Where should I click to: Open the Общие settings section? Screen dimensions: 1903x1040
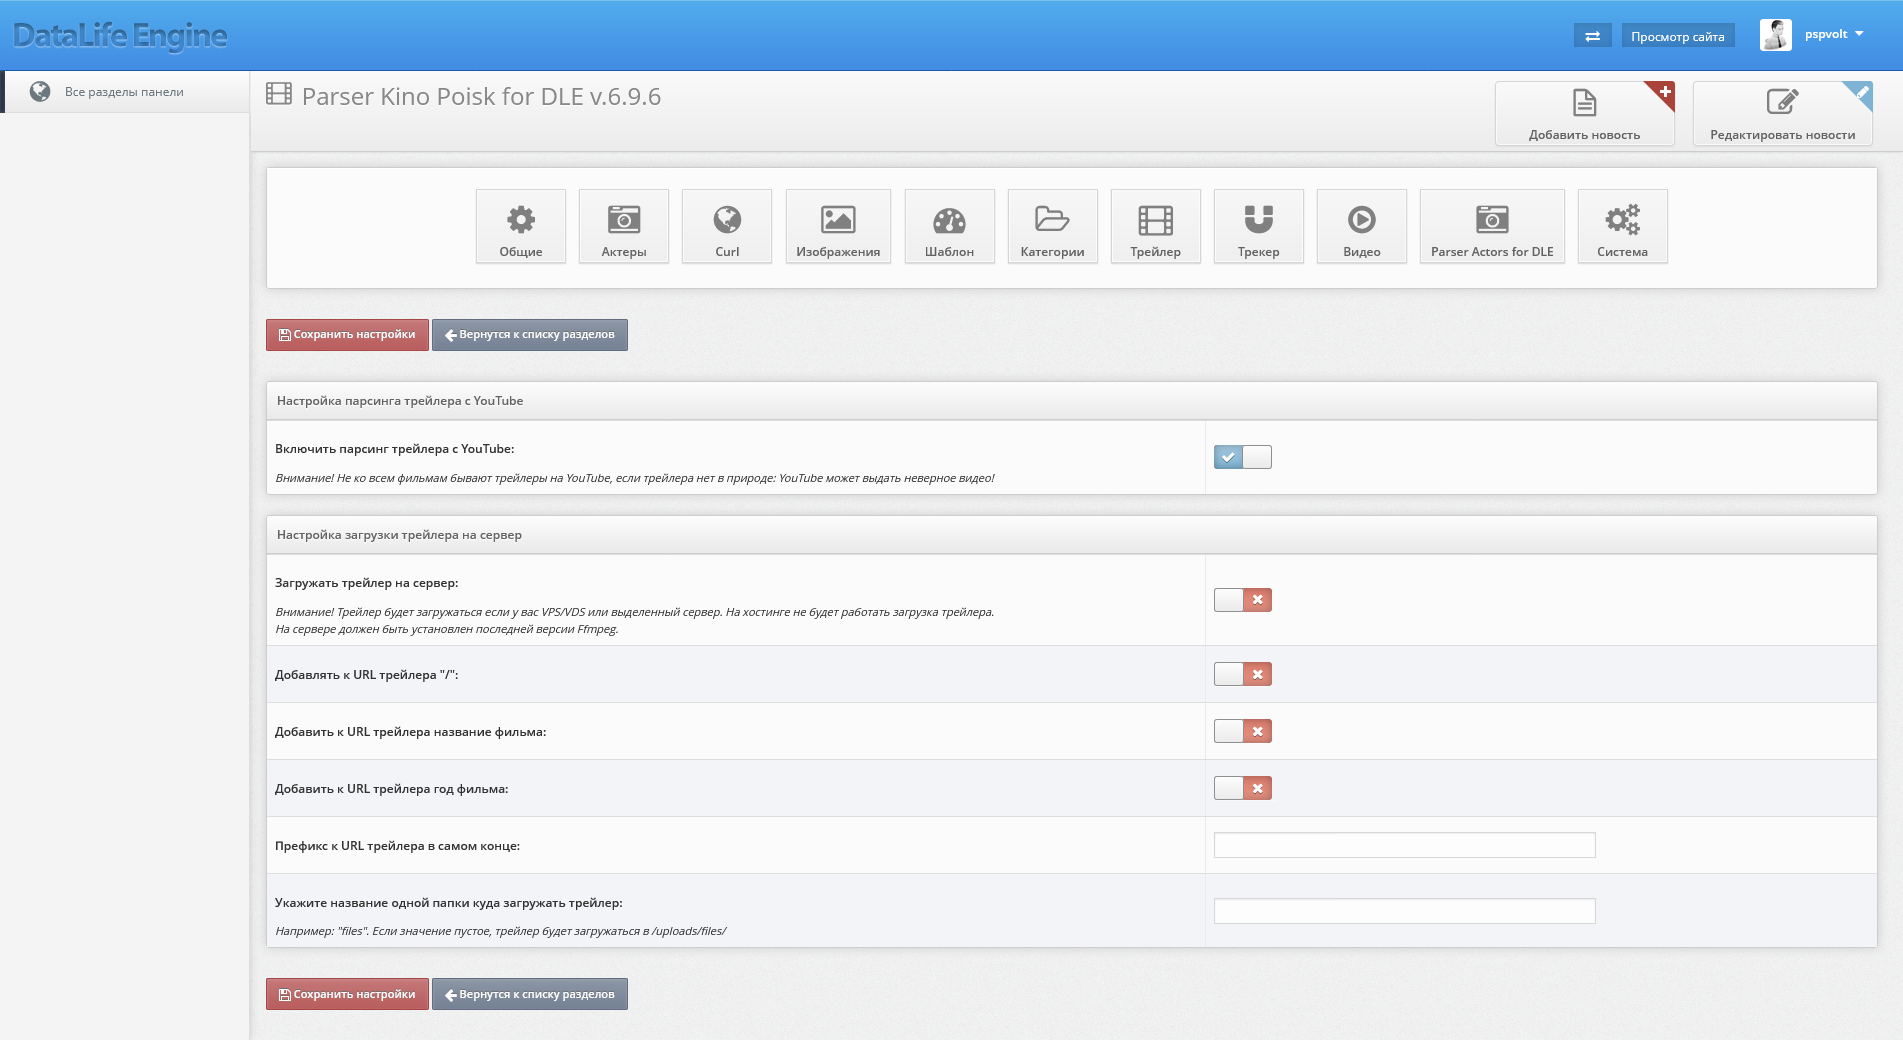[521, 227]
